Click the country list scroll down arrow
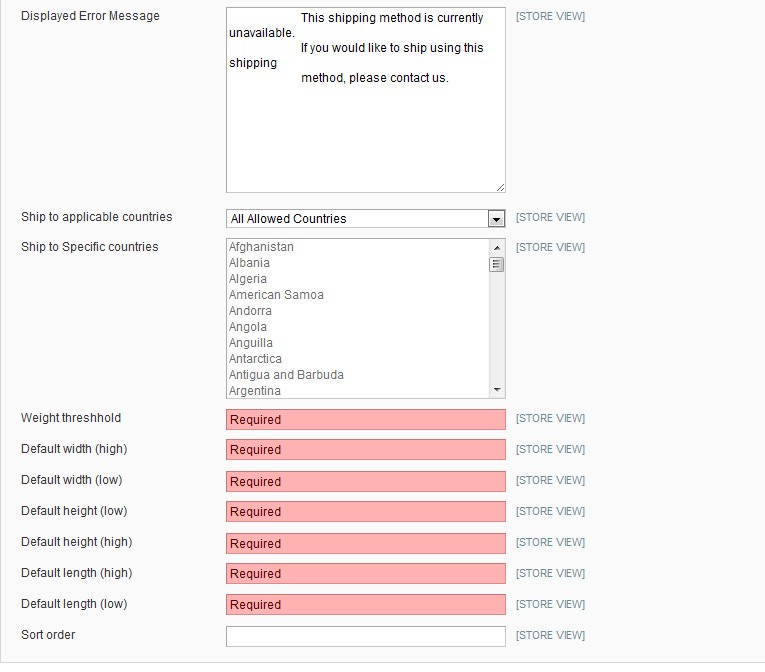 [x=497, y=389]
